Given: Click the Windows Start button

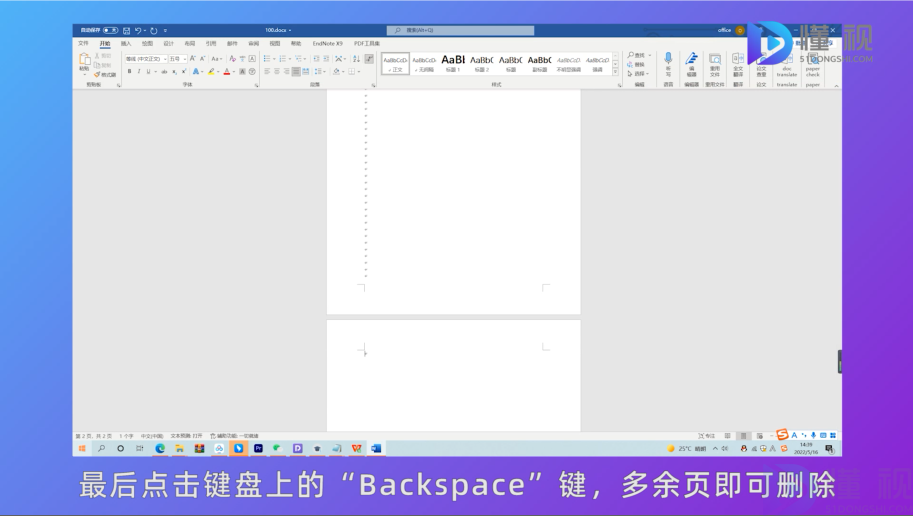Looking at the screenshot, I should click(x=82, y=448).
